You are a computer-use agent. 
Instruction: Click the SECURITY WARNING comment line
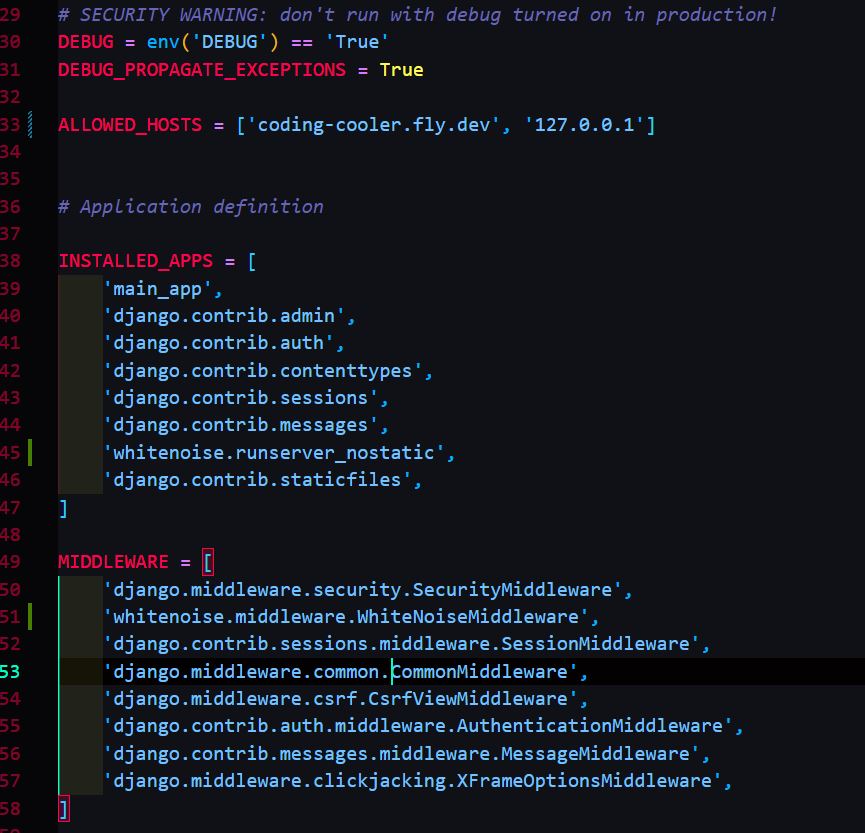[417, 15]
